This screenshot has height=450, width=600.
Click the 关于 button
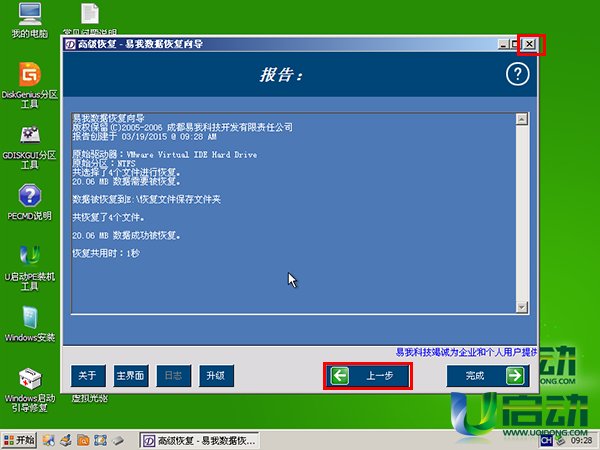(x=87, y=376)
